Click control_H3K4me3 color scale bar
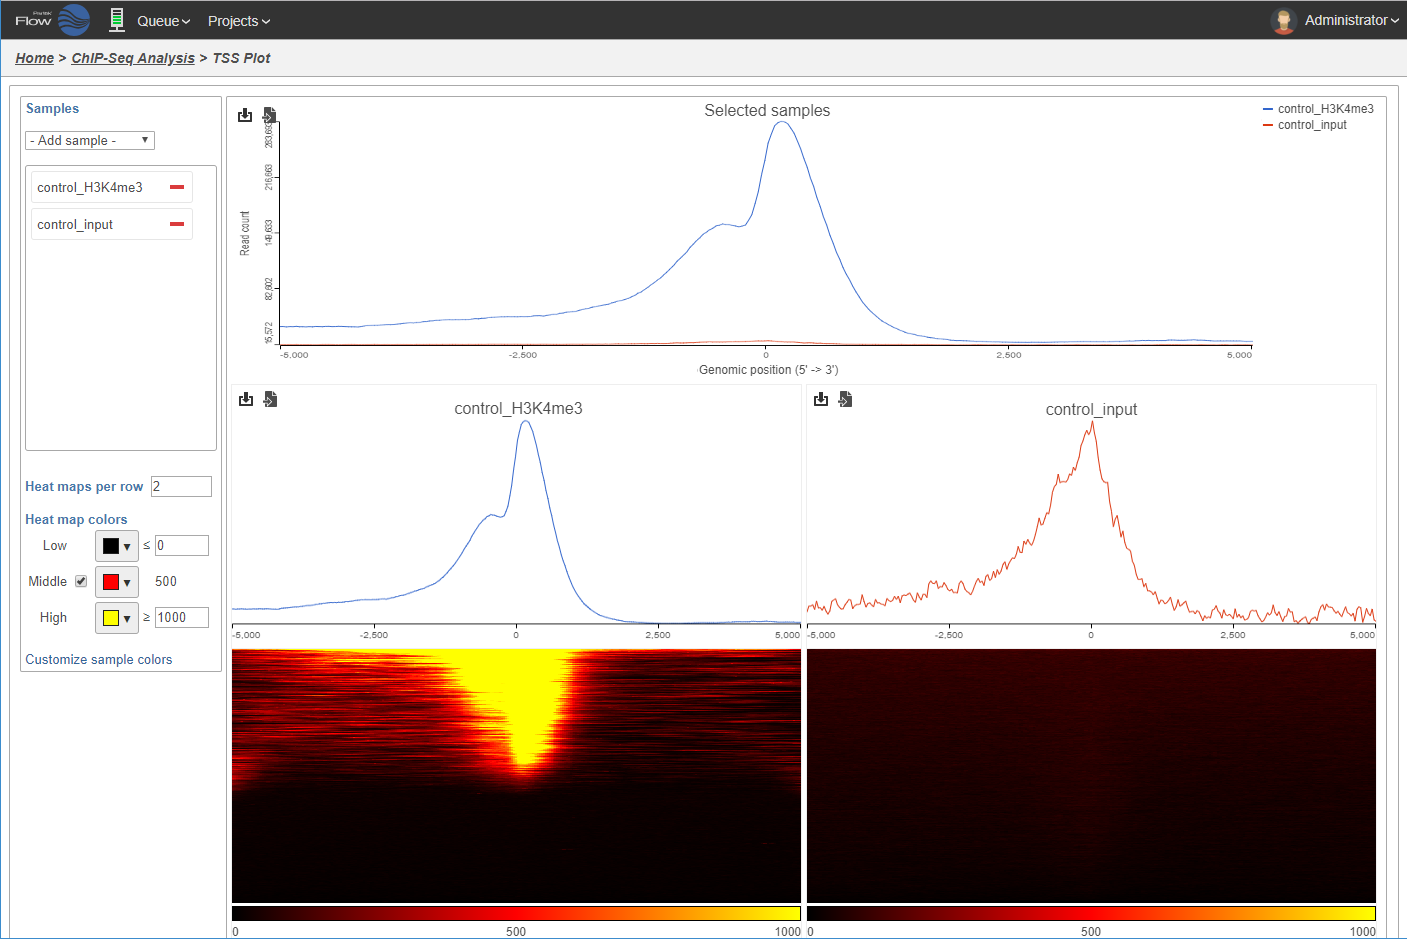1407x939 pixels. [x=516, y=914]
